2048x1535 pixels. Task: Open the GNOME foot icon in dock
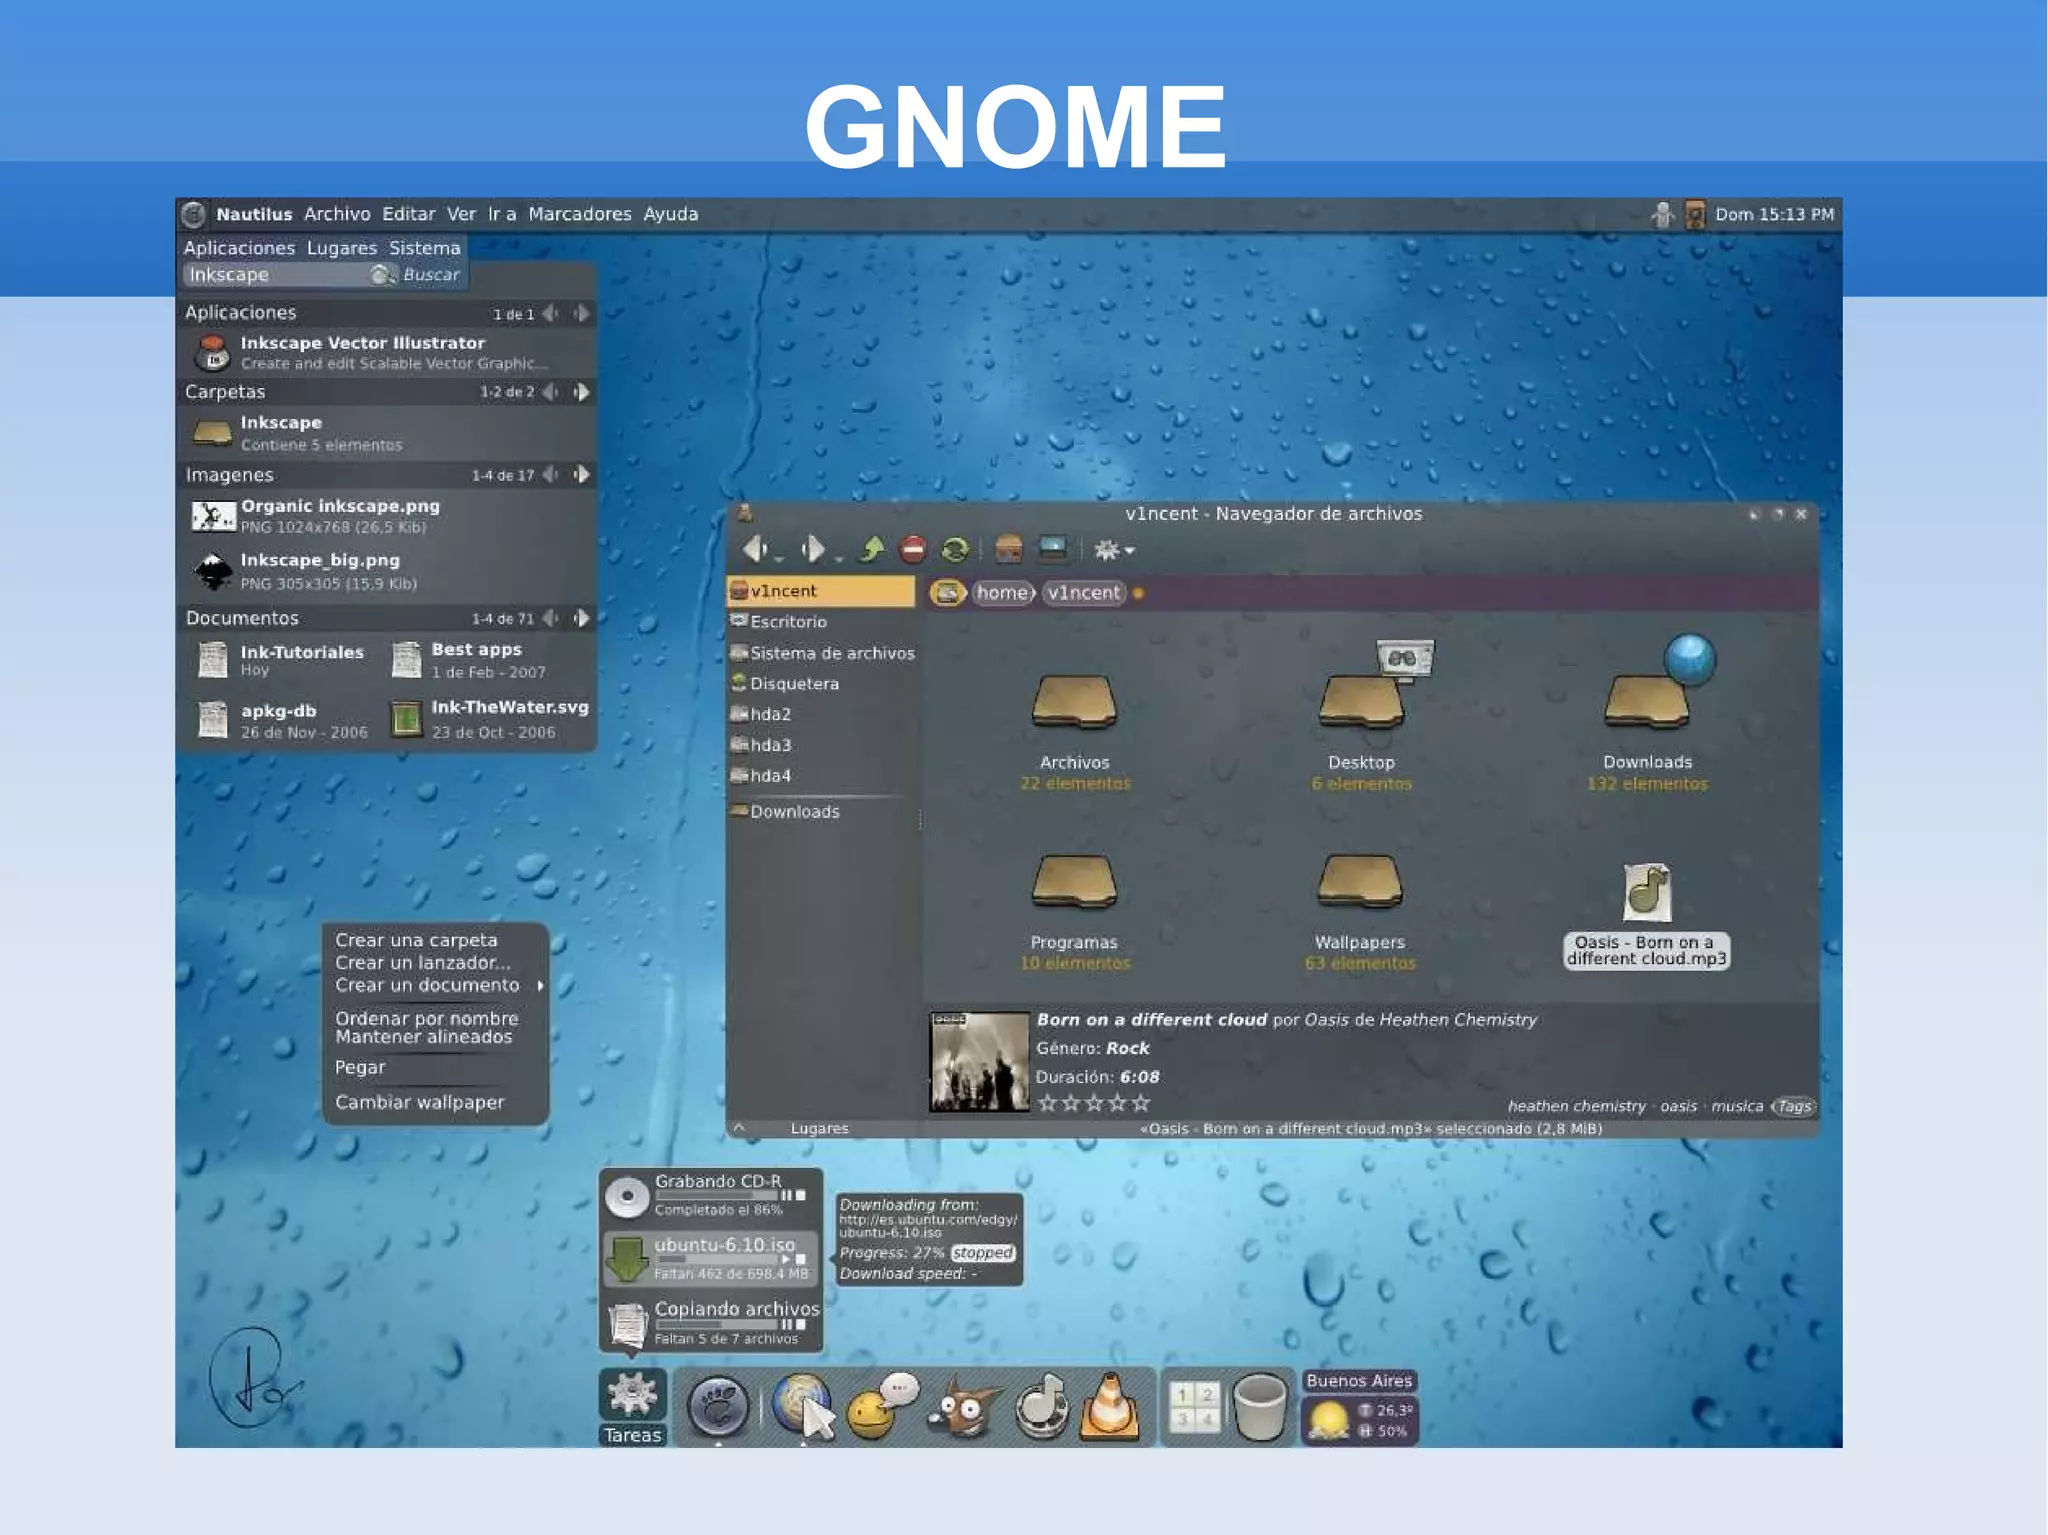(x=718, y=1406)
